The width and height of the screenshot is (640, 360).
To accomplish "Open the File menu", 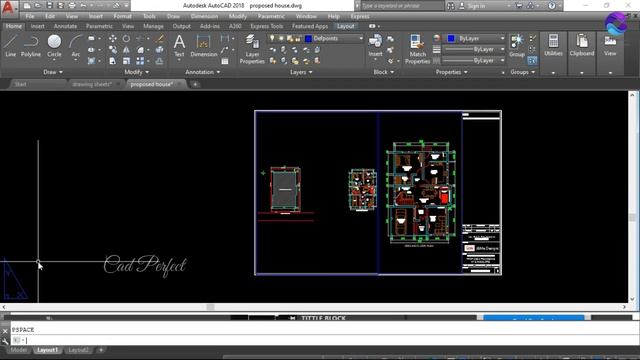I will point(30,16).
